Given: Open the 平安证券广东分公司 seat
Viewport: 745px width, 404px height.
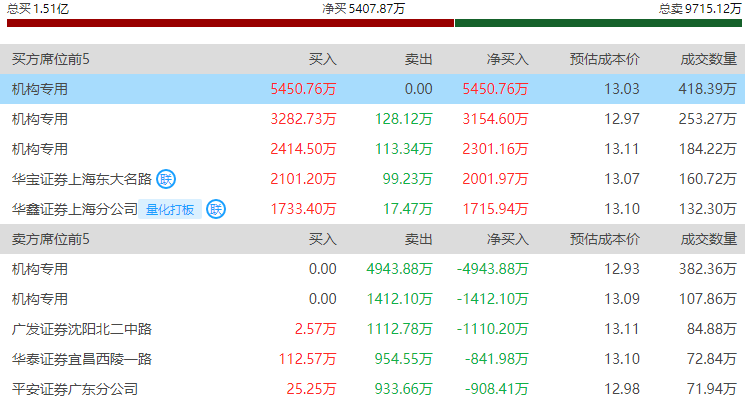Looking at the screenshot, I should 75,389.
